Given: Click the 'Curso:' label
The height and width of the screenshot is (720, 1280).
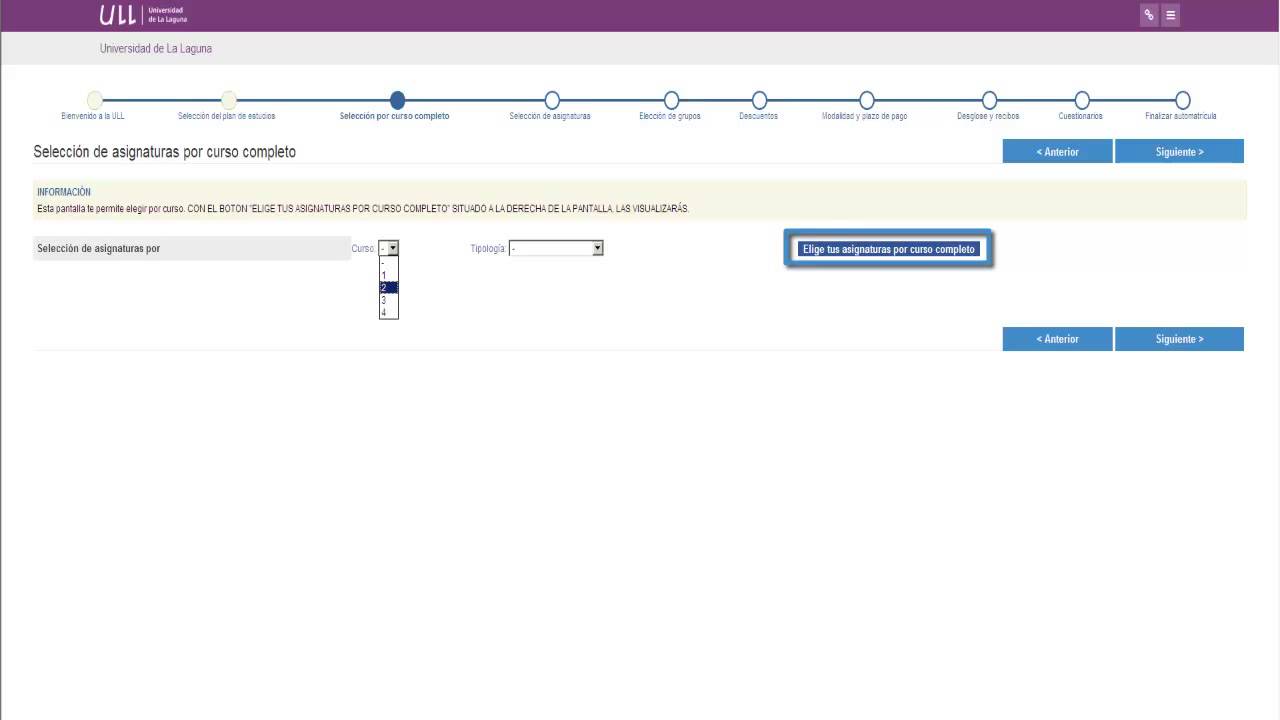Looking at the screenshot, I should tap(364, 248).
